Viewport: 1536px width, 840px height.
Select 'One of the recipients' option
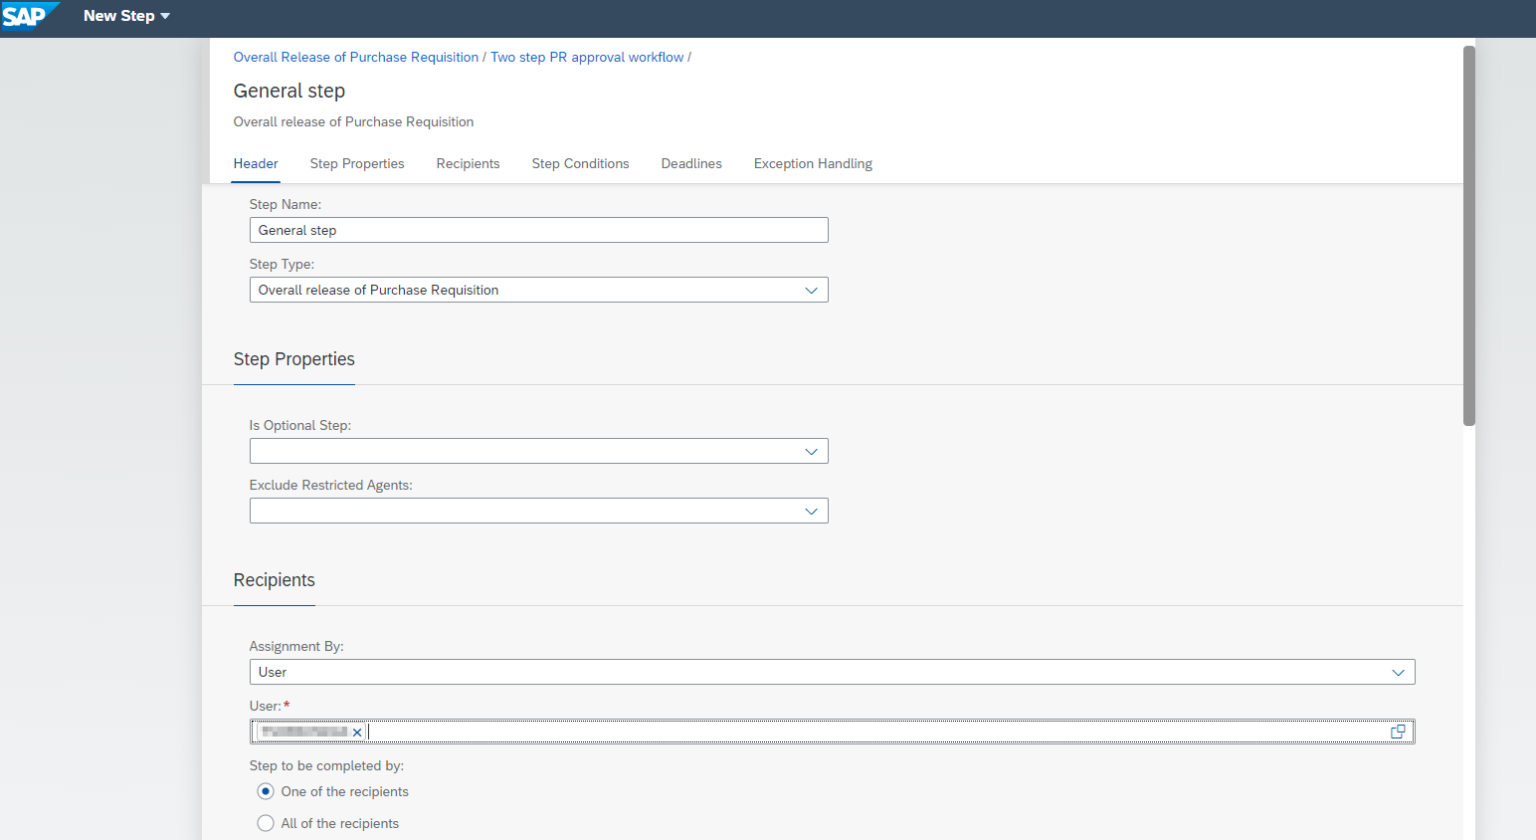pos(265,791)
